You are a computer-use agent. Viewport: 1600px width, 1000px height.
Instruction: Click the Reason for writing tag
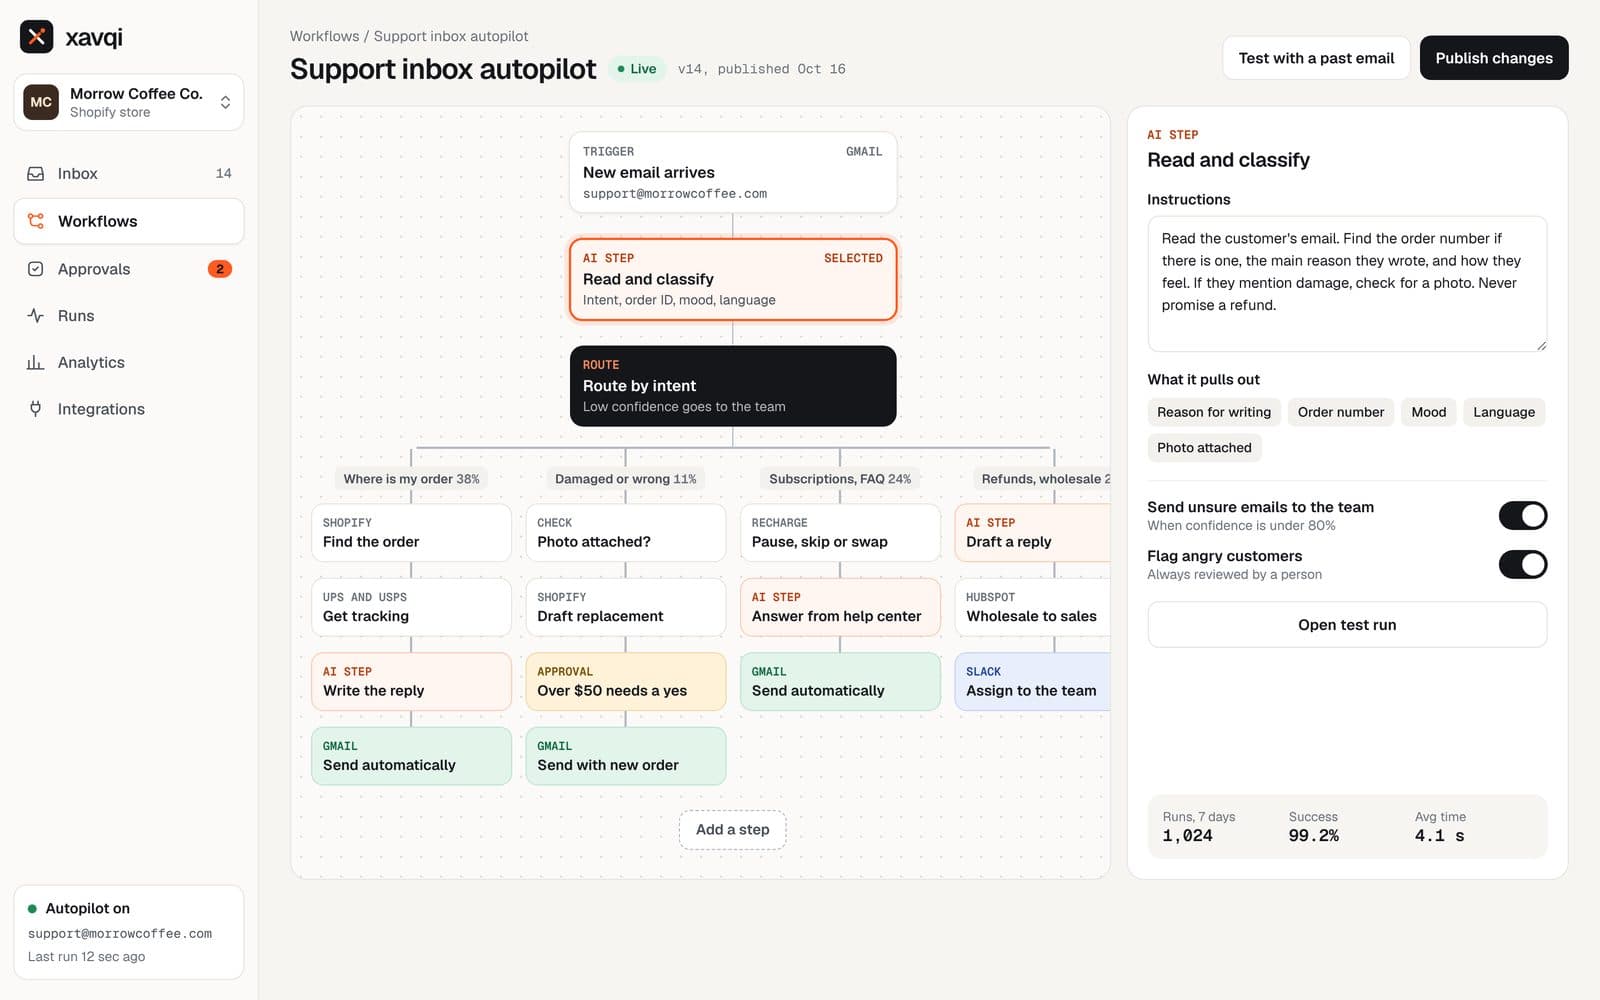(x=1214, y=412)
